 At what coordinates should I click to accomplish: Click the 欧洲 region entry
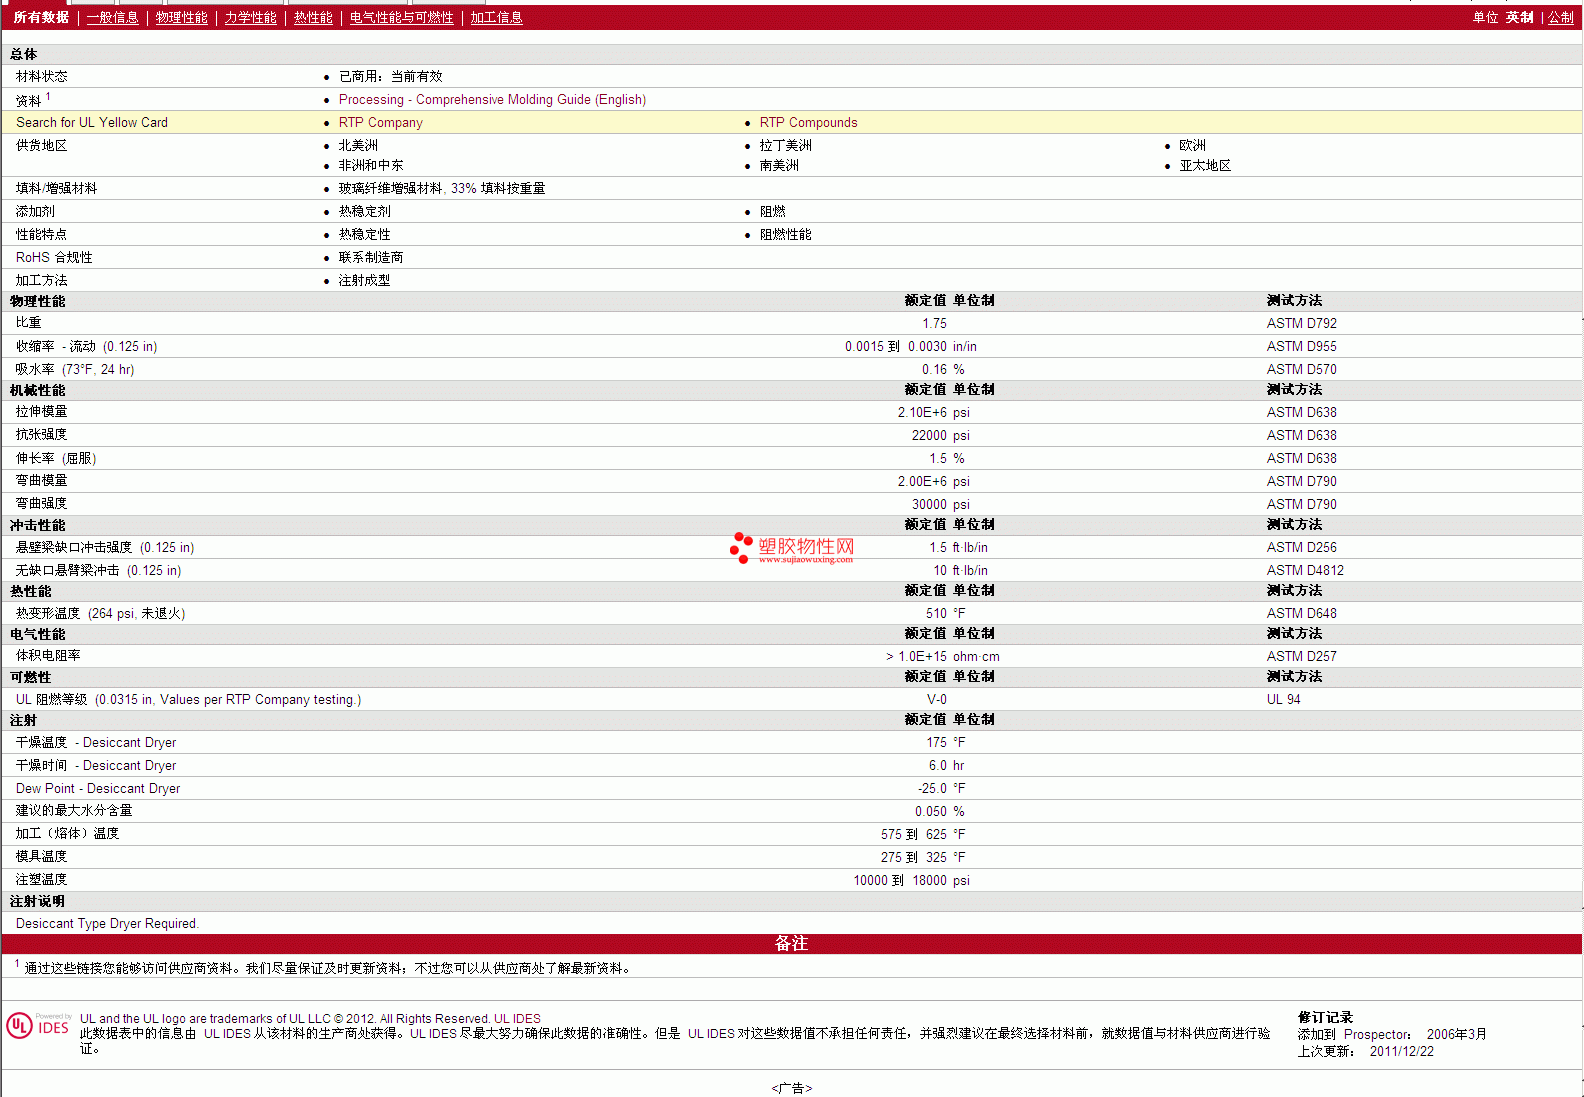click(x=1192, y=146)
